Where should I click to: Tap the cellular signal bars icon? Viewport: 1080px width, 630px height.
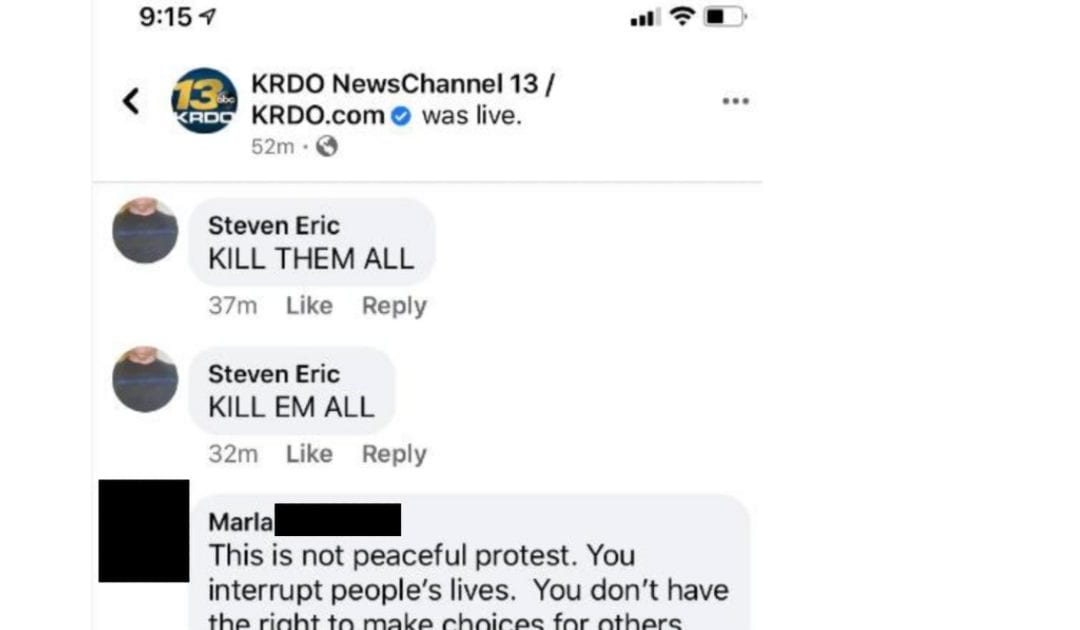(645, 17)
